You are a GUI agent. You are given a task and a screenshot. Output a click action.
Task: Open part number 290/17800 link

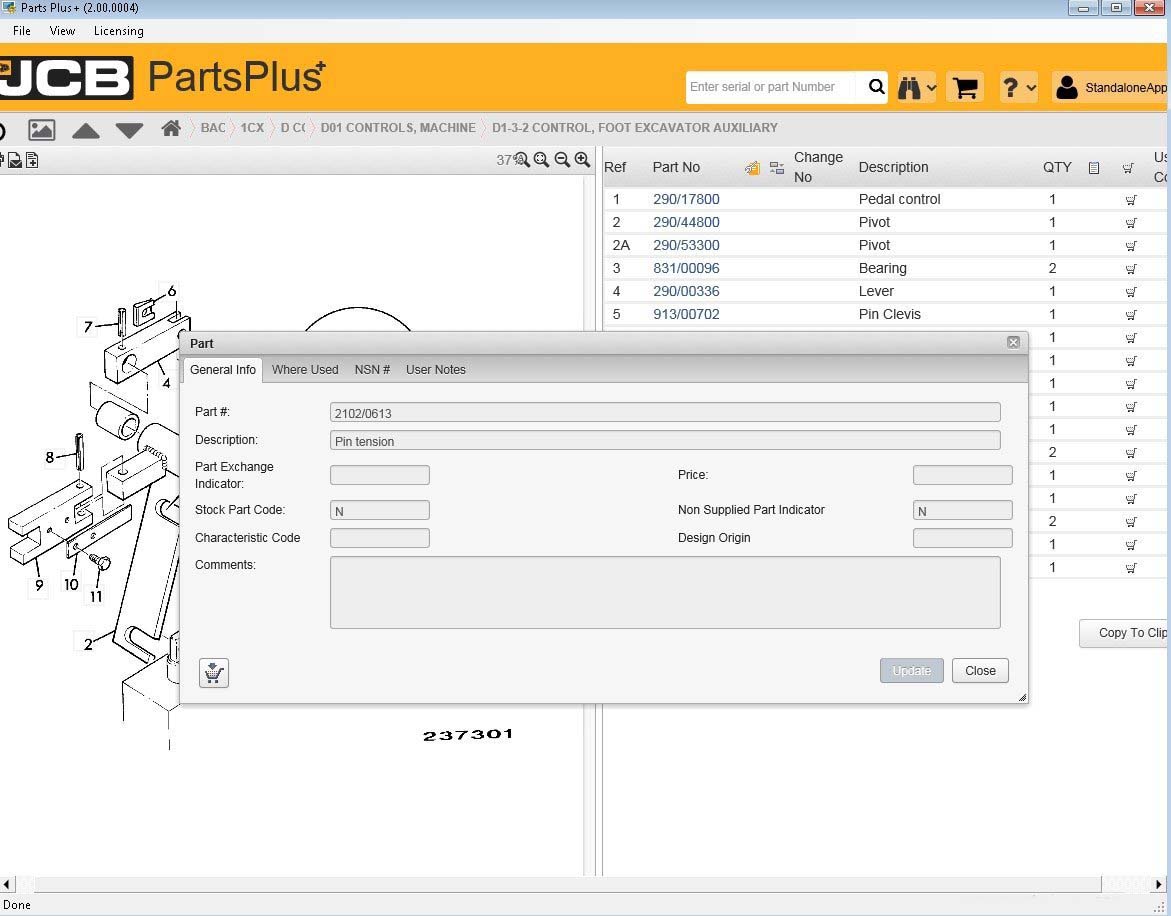click(x=686, y=199)
